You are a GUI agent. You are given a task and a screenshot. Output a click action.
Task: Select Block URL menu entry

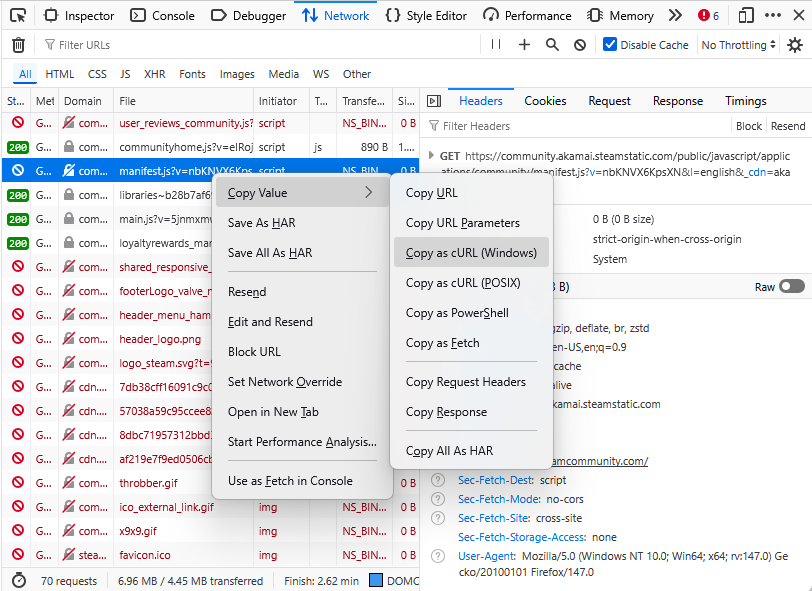pyautogui.click(x=302, y=352)
